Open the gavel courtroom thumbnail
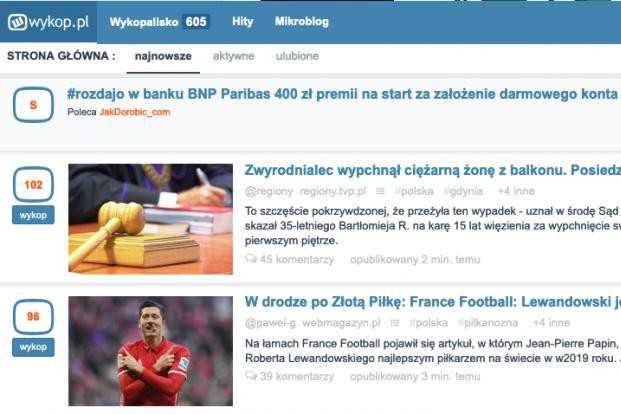621x414 pixels. click(150, 219)
